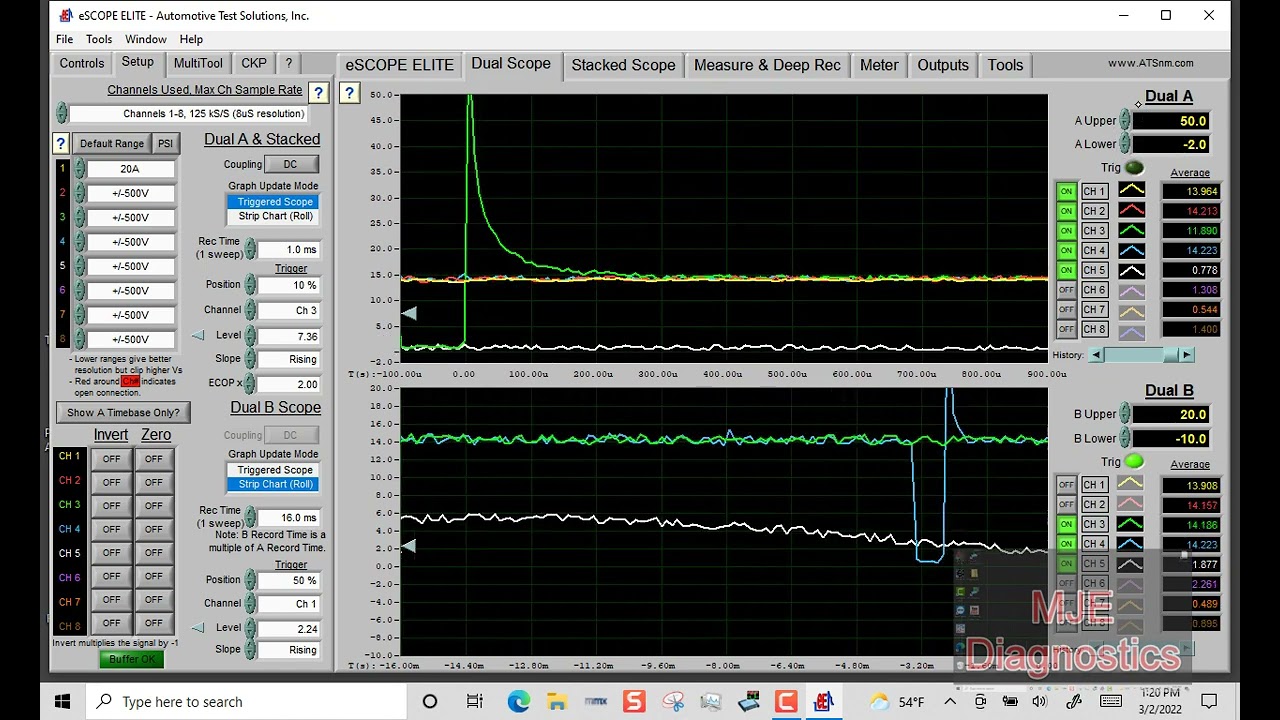Turn off Dual A CH 1 ON toggle
Image resolution: width=1280 pixels, height=720 pixels.
coord(1066,191)
